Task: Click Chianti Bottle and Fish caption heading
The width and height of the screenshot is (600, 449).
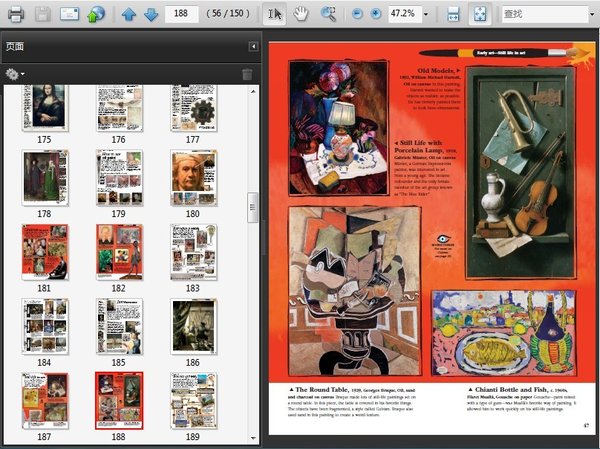Action: pyautogui.click(x=511, y=389)
